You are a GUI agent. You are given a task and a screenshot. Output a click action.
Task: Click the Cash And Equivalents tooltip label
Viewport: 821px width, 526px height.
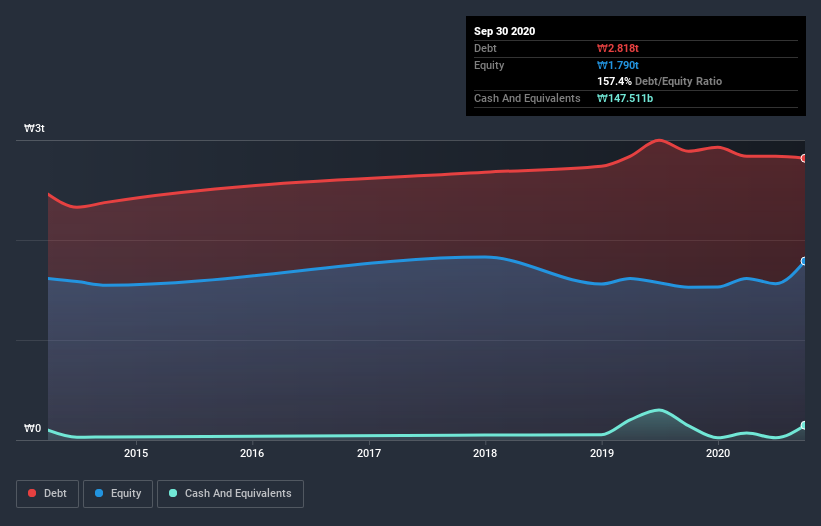[x=527, y=98]
